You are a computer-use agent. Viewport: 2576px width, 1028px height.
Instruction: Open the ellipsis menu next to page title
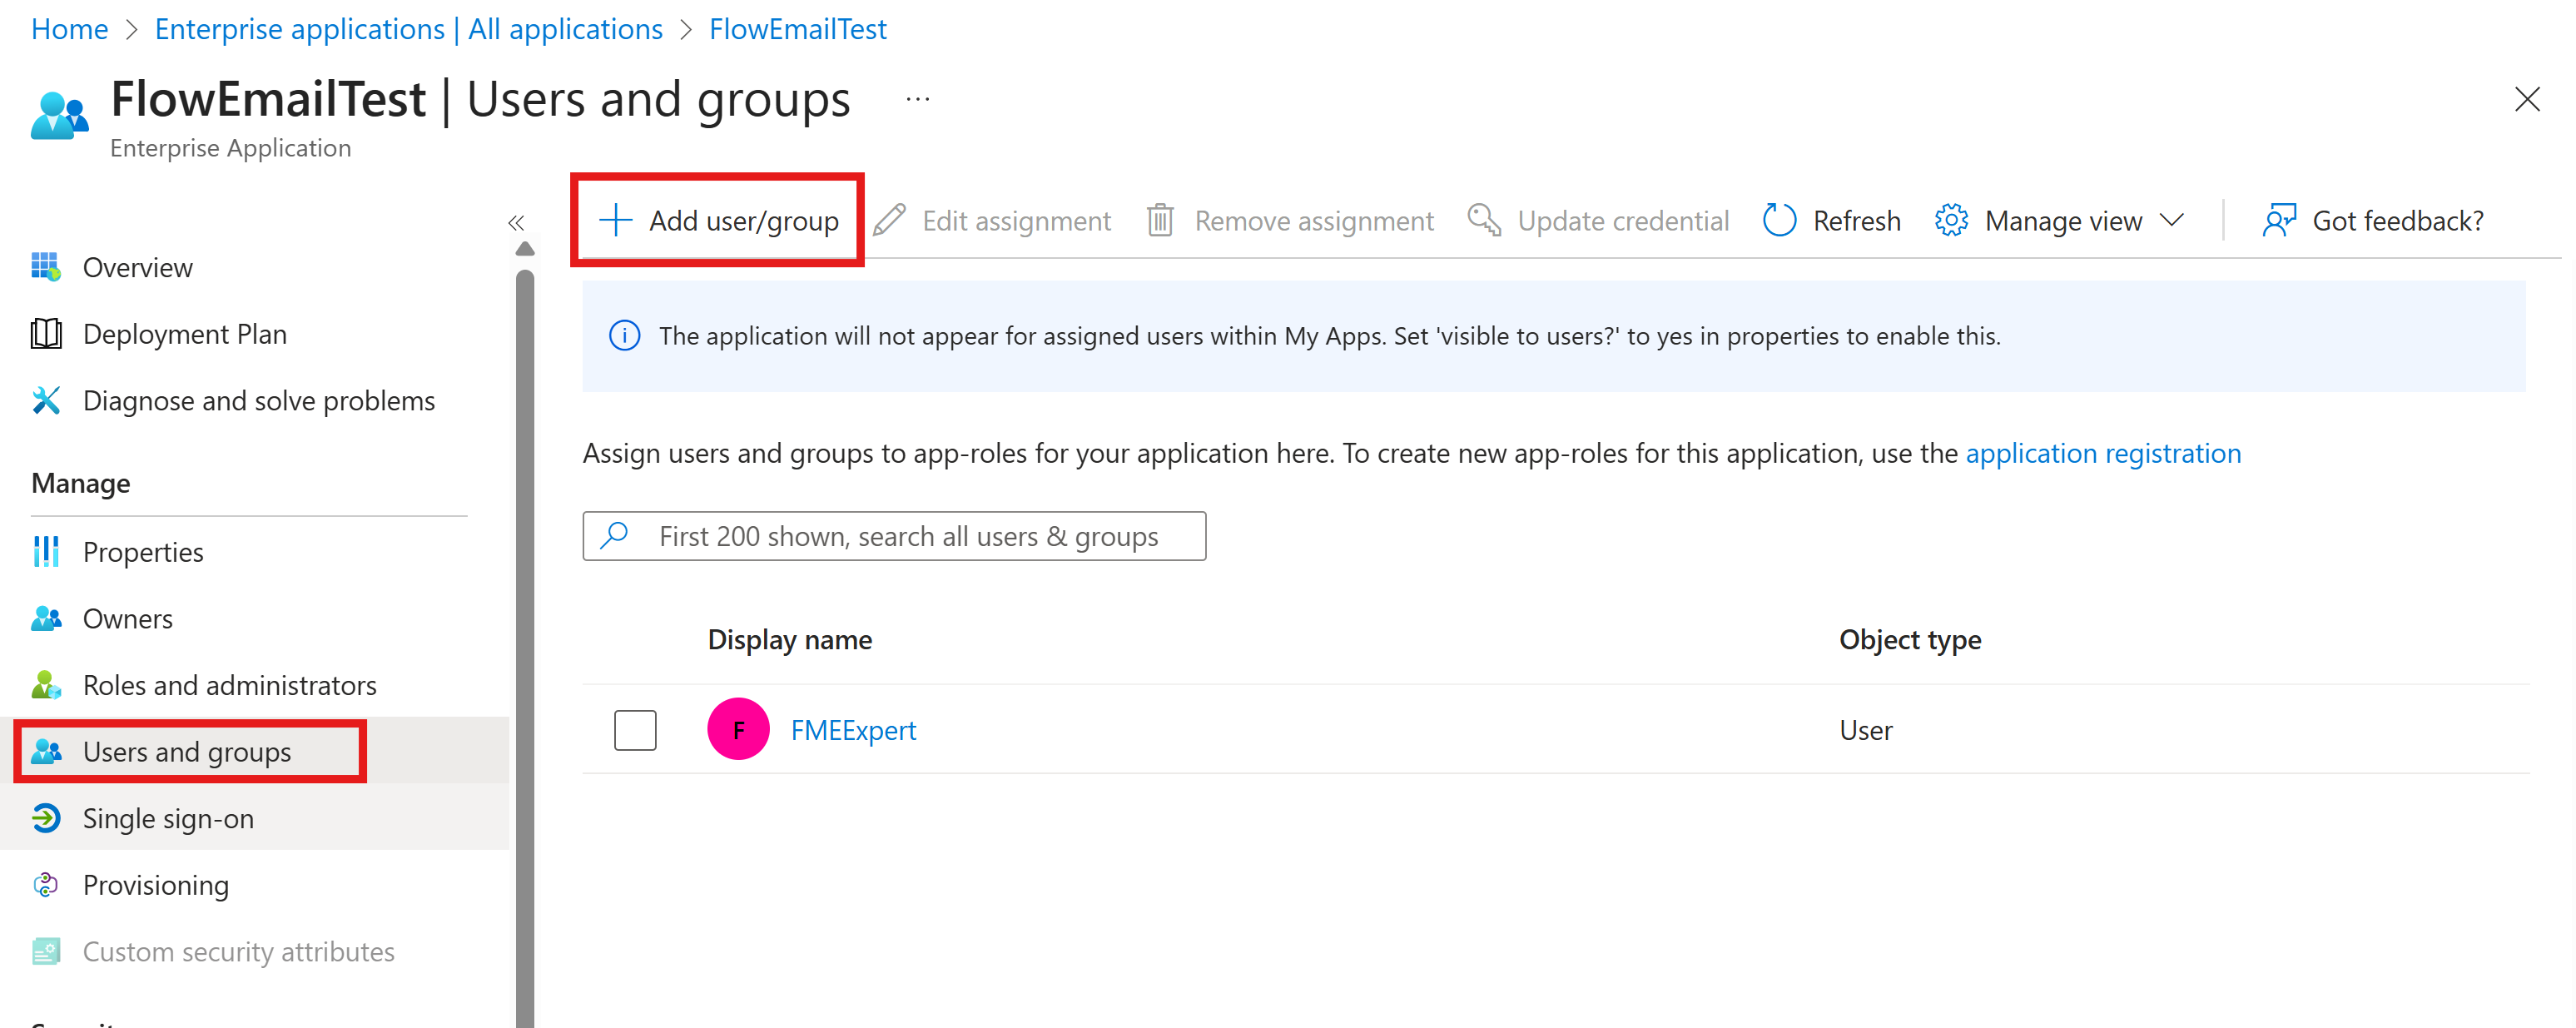click(916, 98)
